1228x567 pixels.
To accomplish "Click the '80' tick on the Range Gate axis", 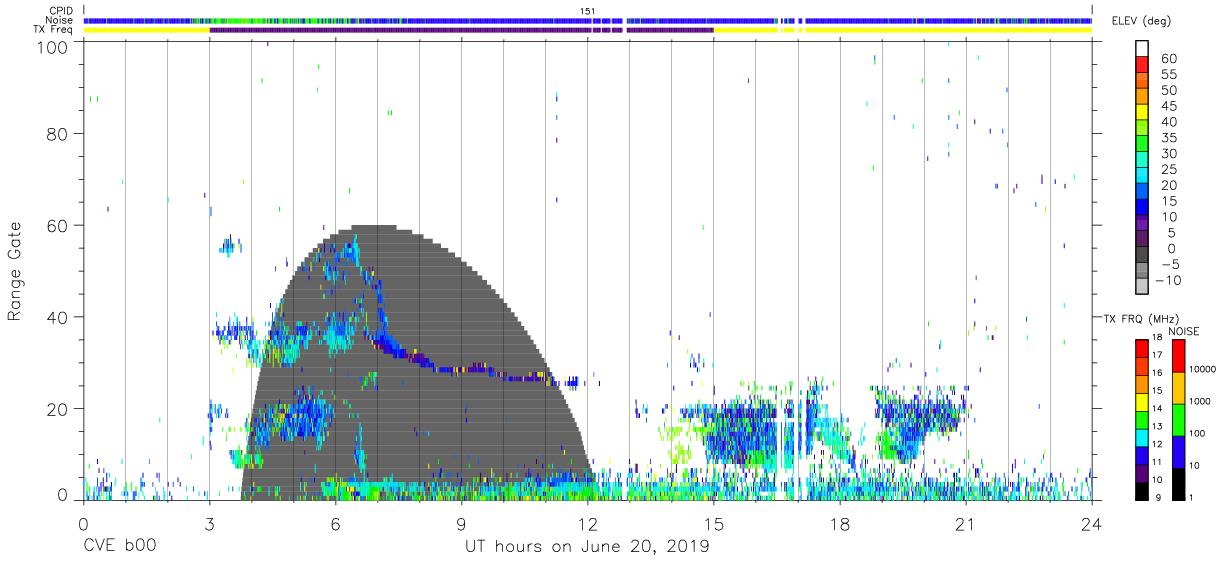I will 58,134.
